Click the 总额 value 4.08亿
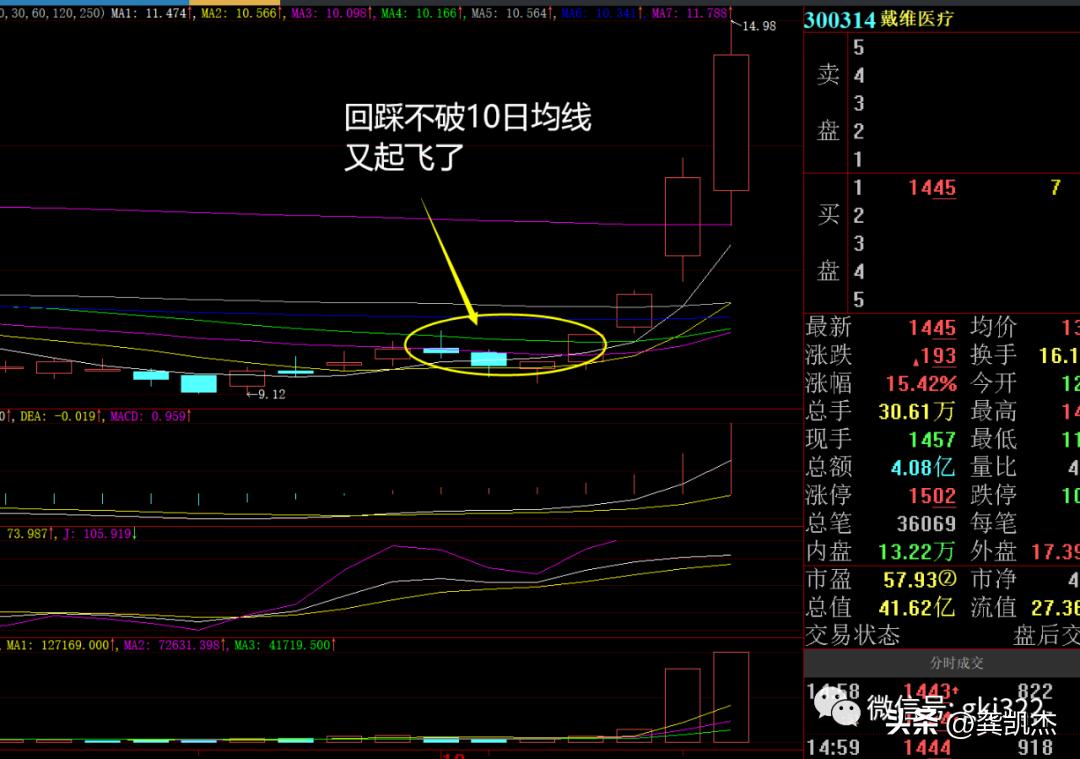1080x759 pixels. 922,468
